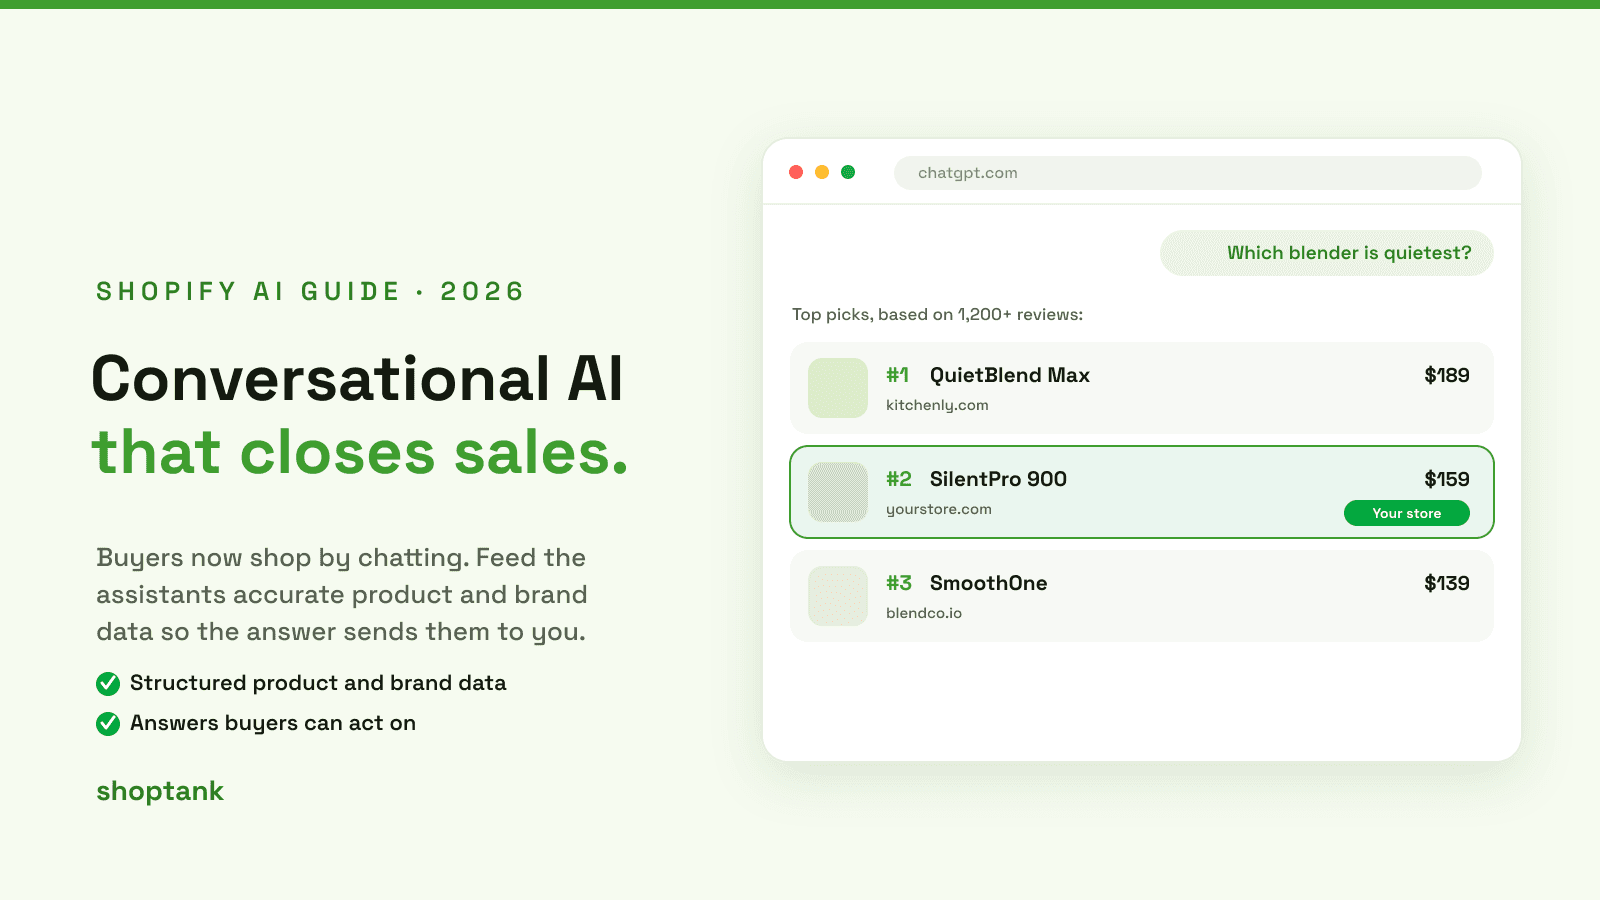Open the QuietBlend Max product thumbnail
Image resolution: width=1600 pixels, height=900 pixels.
click(x=838, y=388)
